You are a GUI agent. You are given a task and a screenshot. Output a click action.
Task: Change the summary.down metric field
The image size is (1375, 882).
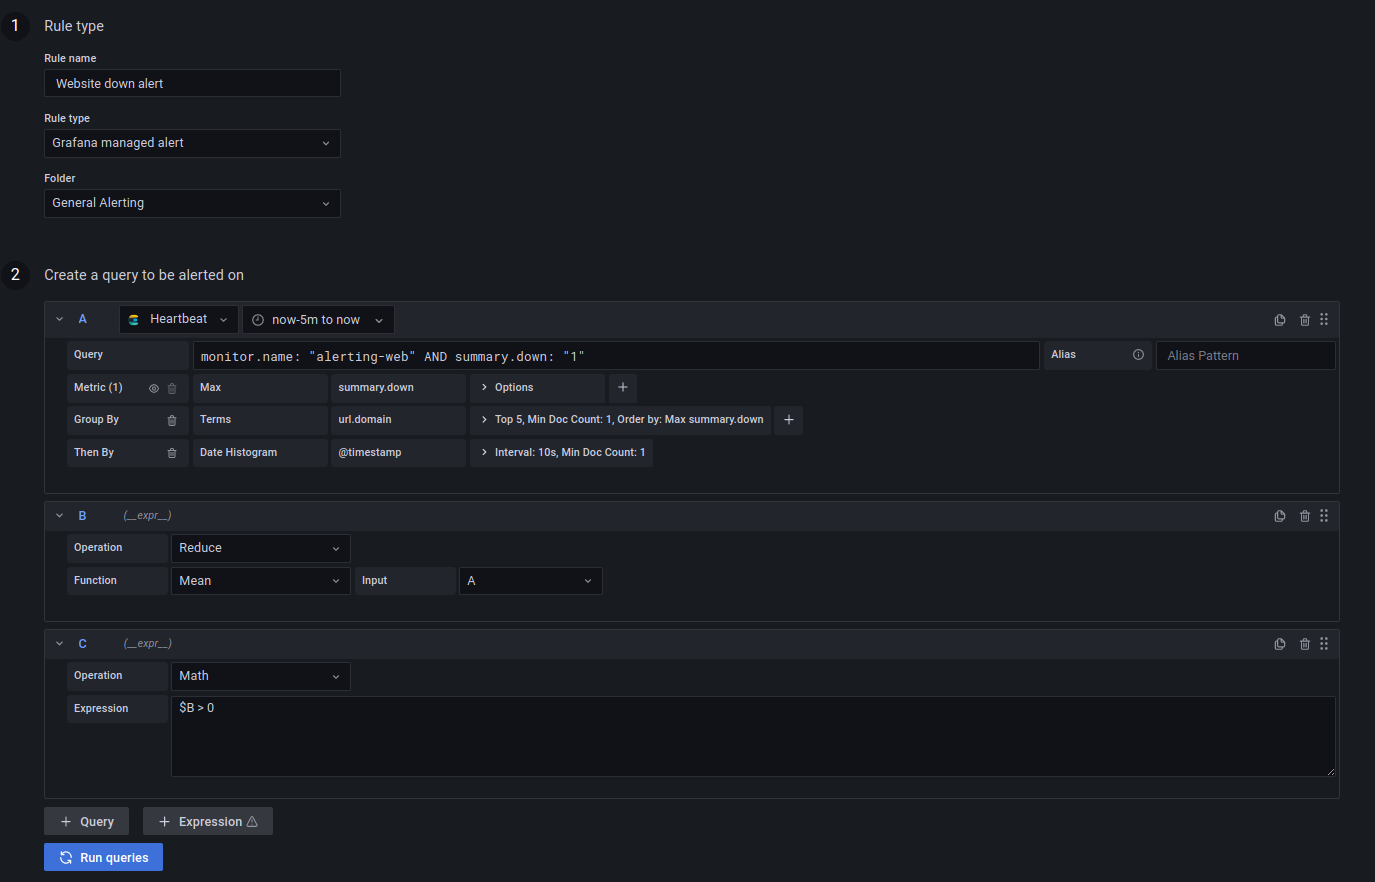(399, 388)
